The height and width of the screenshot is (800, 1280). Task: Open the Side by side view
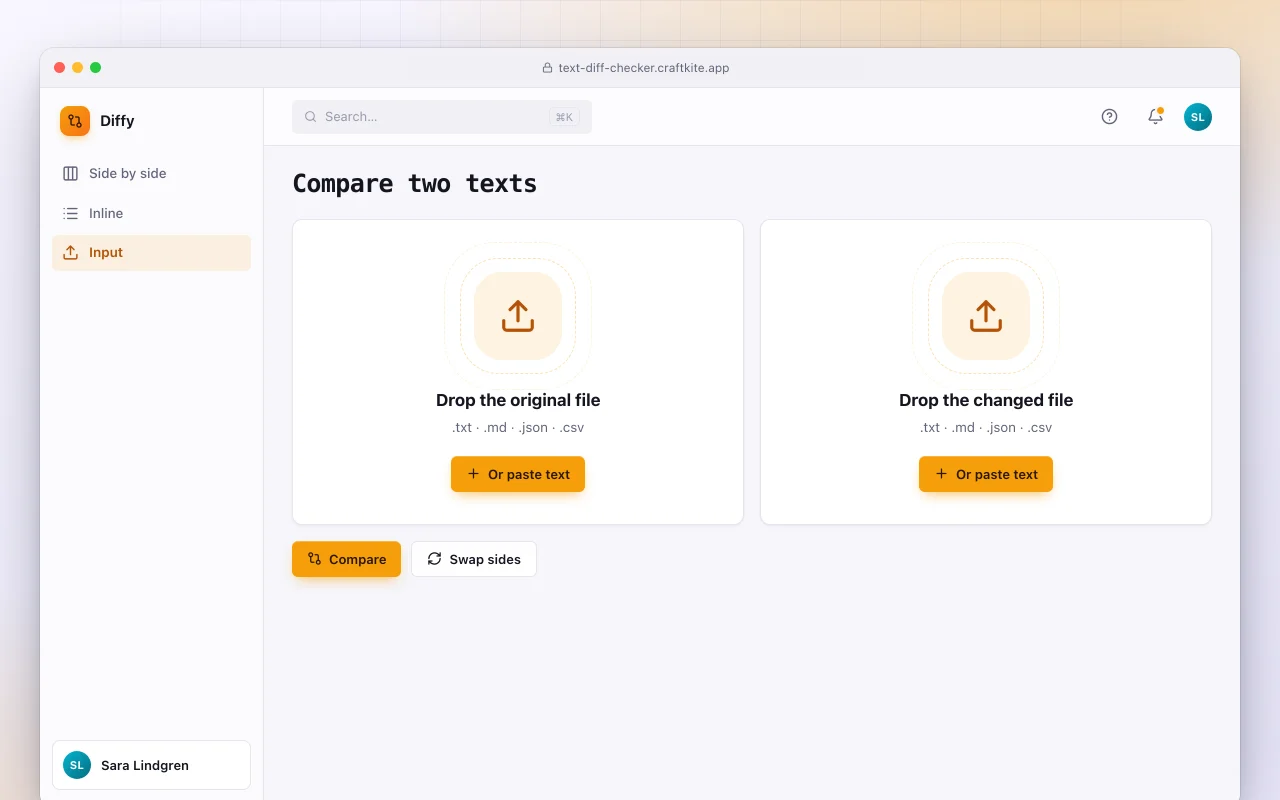151,173
